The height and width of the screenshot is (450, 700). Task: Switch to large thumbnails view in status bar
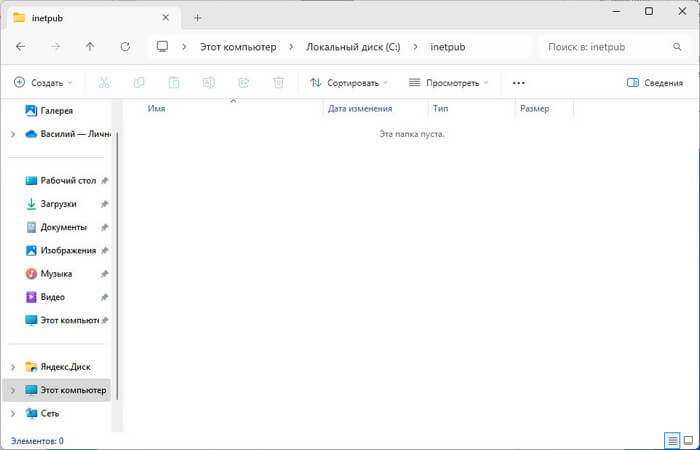pyautogui.click(x=687, y=441)
